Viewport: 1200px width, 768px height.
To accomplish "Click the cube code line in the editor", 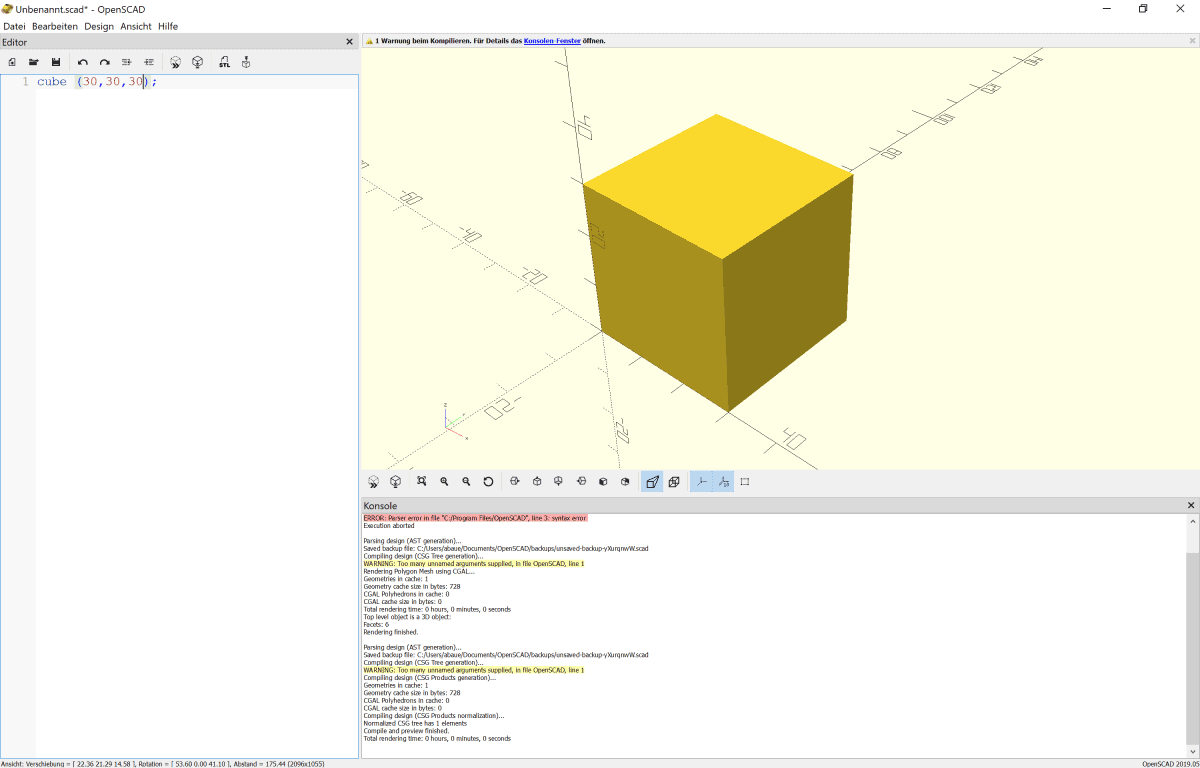I will click(x=97, y=82).
